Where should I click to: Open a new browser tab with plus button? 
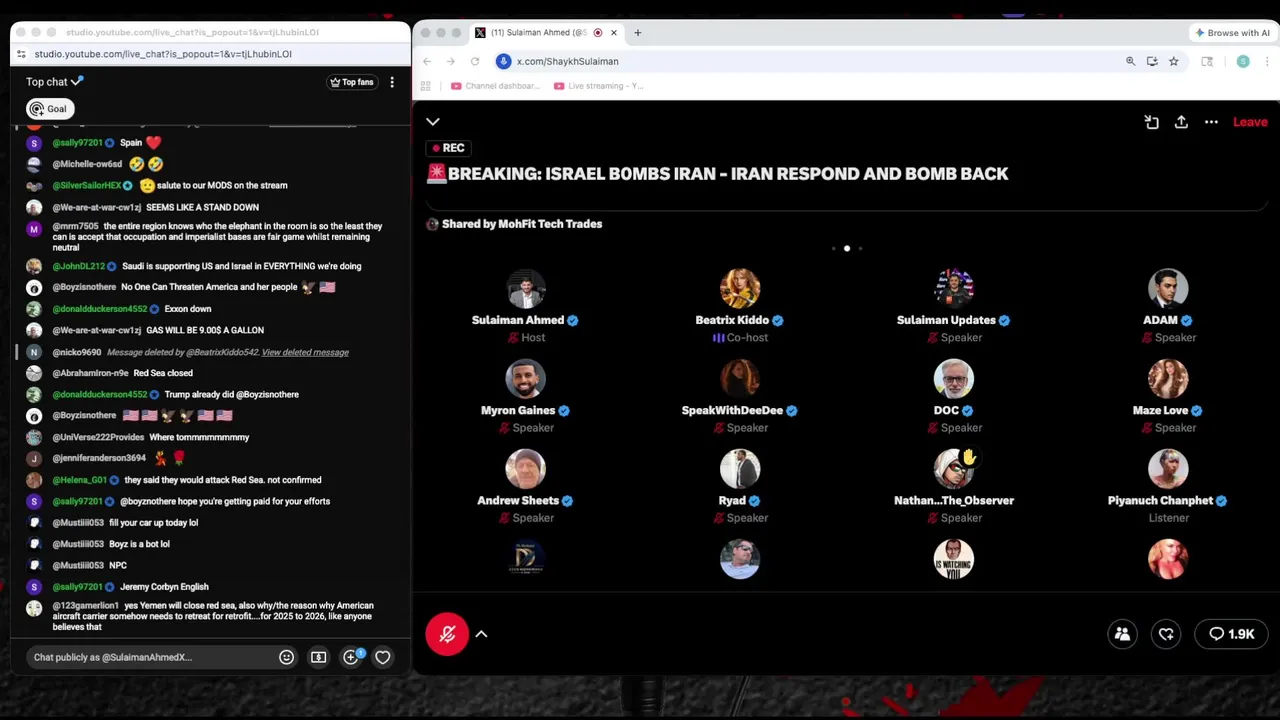(637, 33)
